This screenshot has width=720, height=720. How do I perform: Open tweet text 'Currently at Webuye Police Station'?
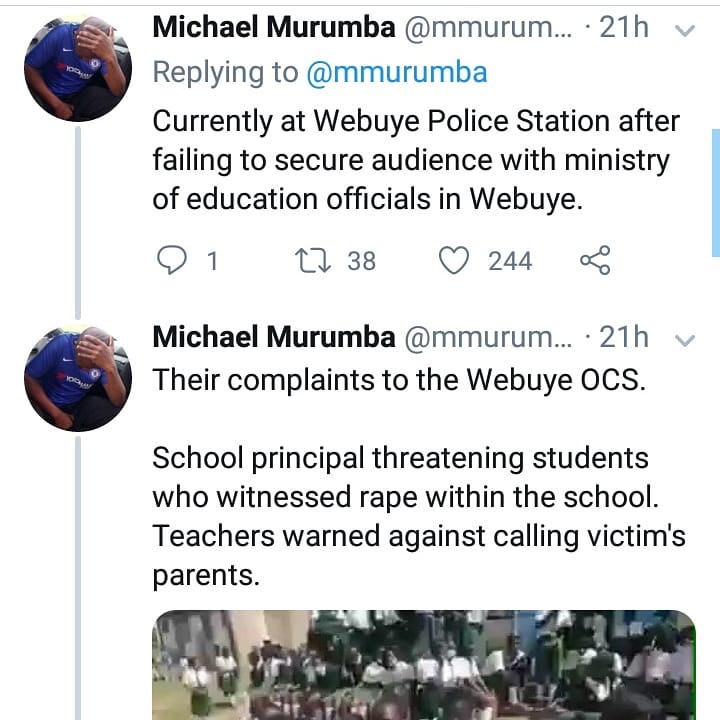click(x=416, y=160)
